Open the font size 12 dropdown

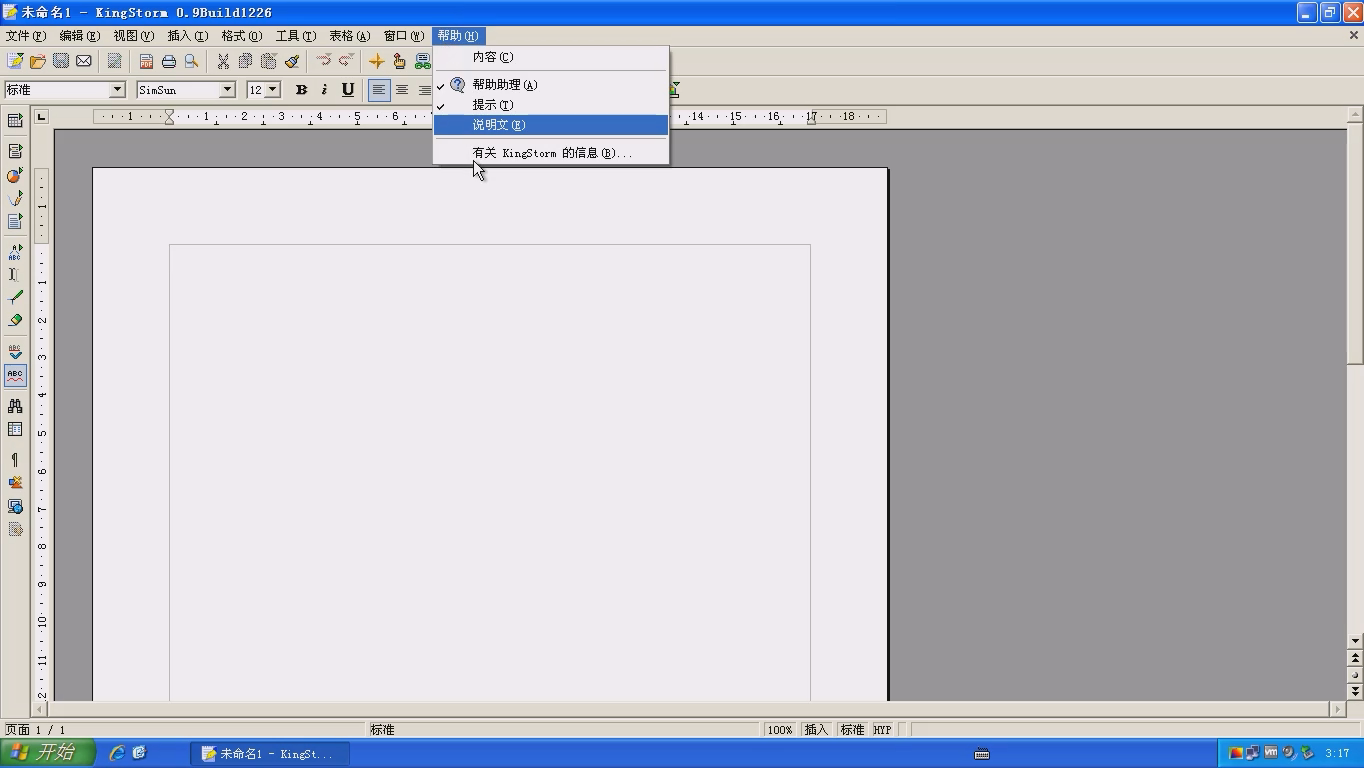pos(273,90)
